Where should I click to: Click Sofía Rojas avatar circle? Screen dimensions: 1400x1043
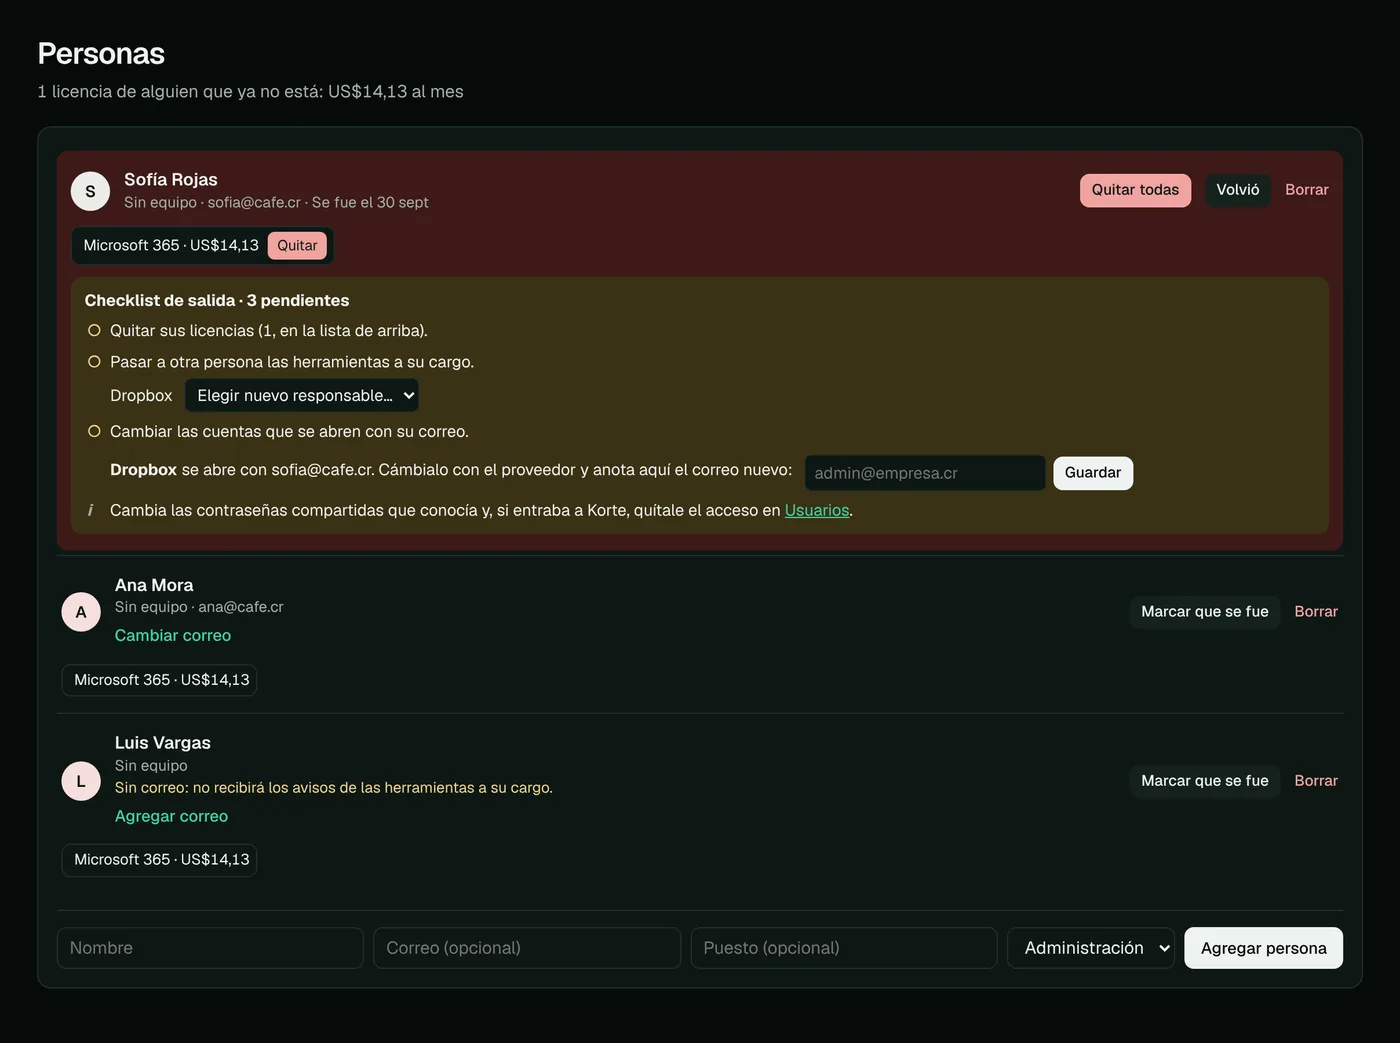coord(90,191)
